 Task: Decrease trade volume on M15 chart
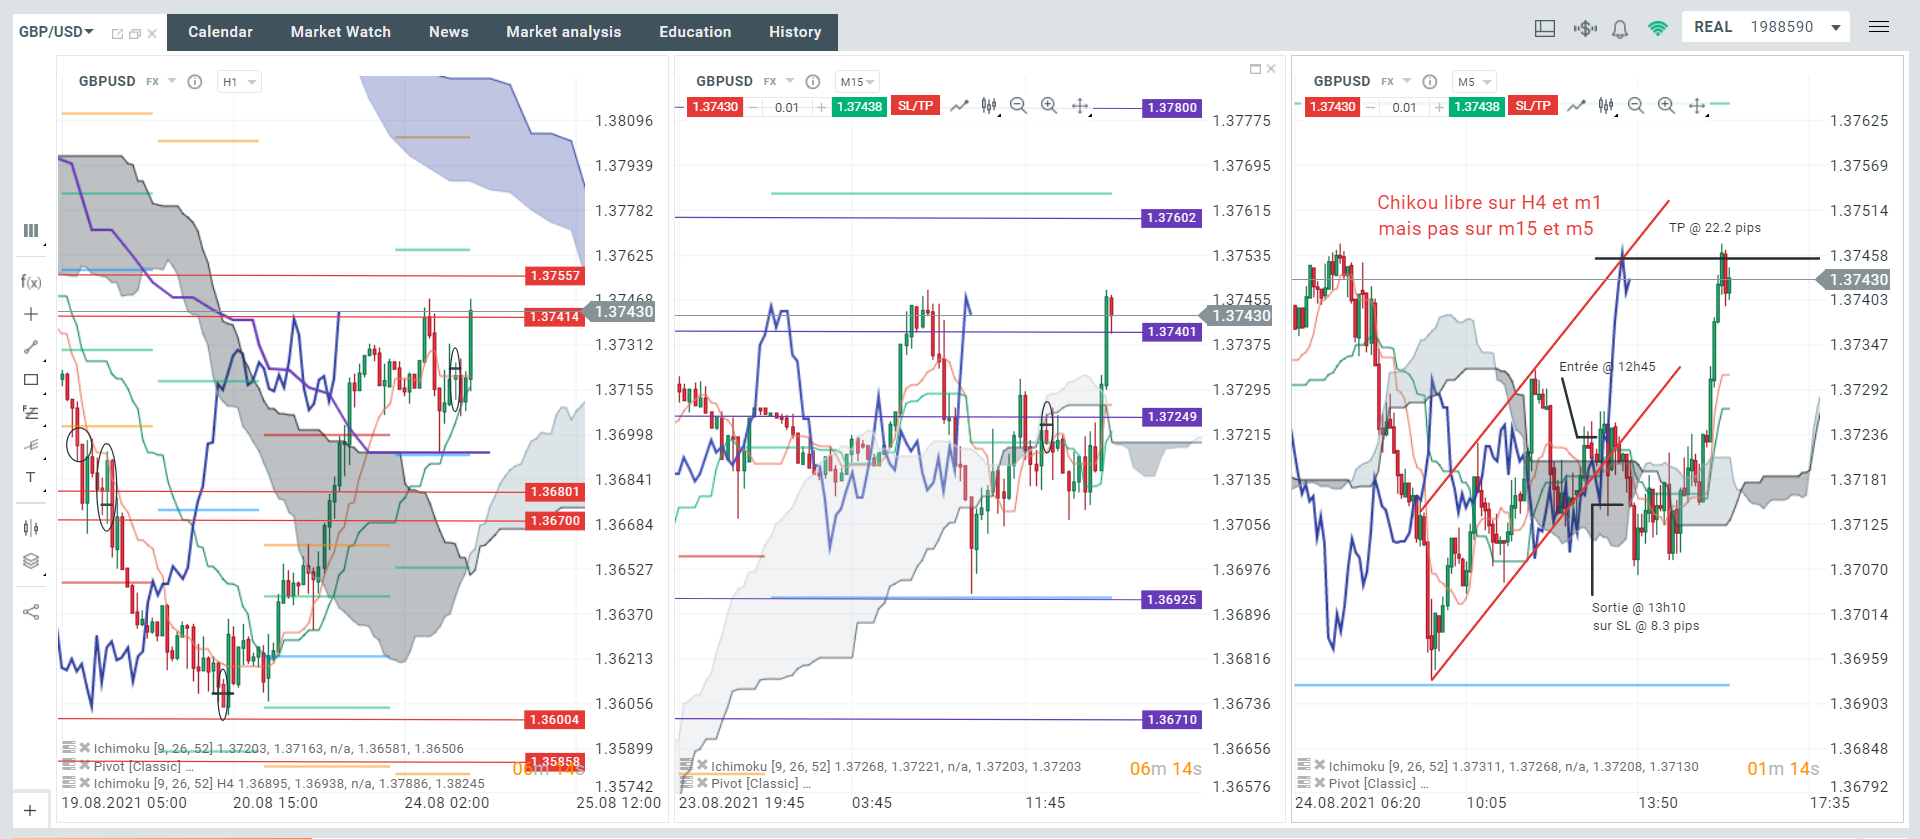pyautogui.click(x=753, y=107)
